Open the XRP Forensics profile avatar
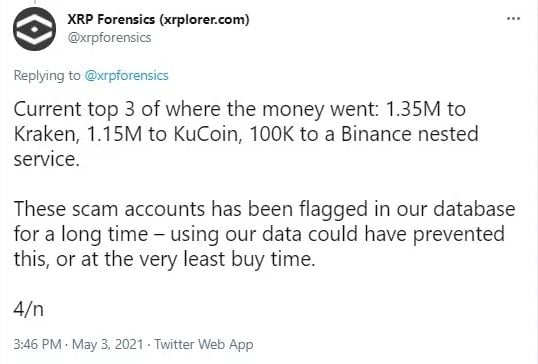538x364 pixels. [34, 29]
